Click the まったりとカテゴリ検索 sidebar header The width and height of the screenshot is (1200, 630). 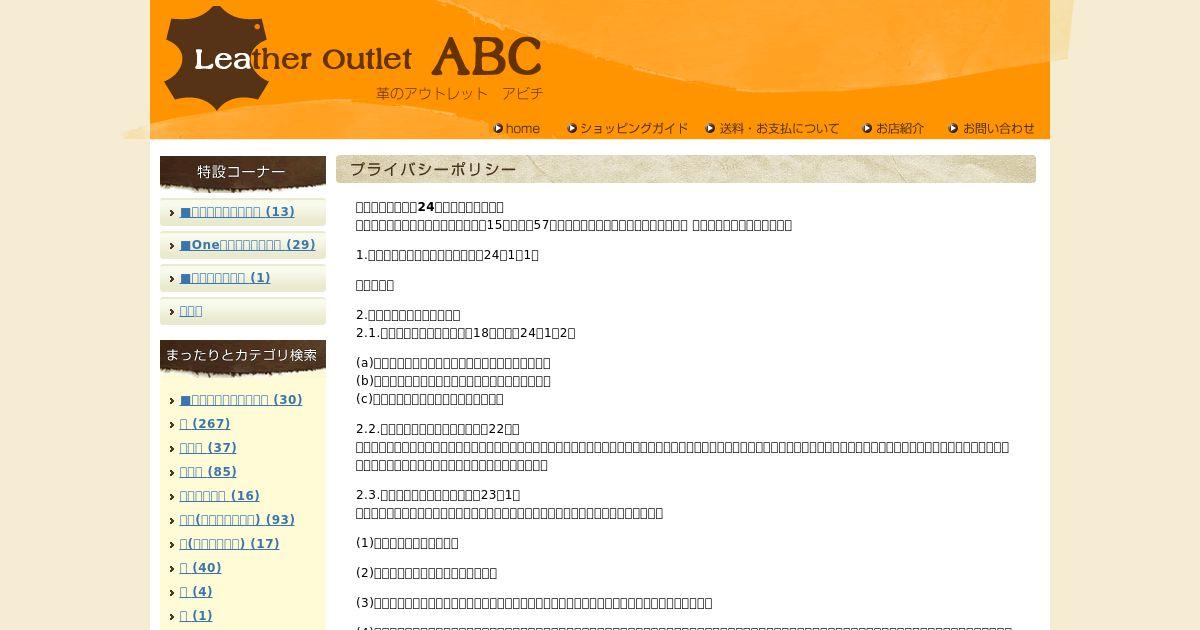point(243,356)
